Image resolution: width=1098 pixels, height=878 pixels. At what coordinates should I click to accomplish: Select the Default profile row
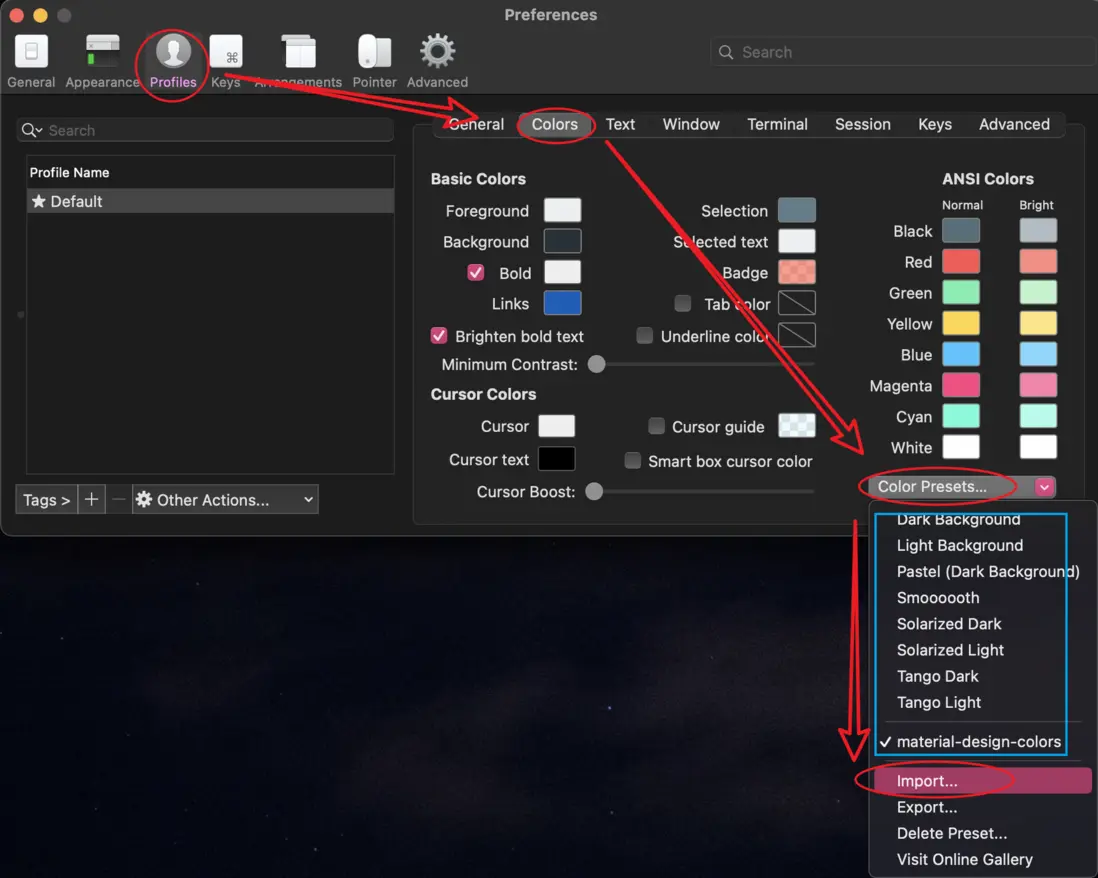[210, 201]
